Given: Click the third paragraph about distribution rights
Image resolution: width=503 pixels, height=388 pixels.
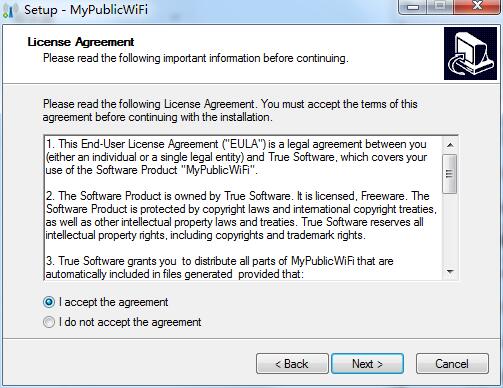Looking at the screenshot, I should 219,267.
